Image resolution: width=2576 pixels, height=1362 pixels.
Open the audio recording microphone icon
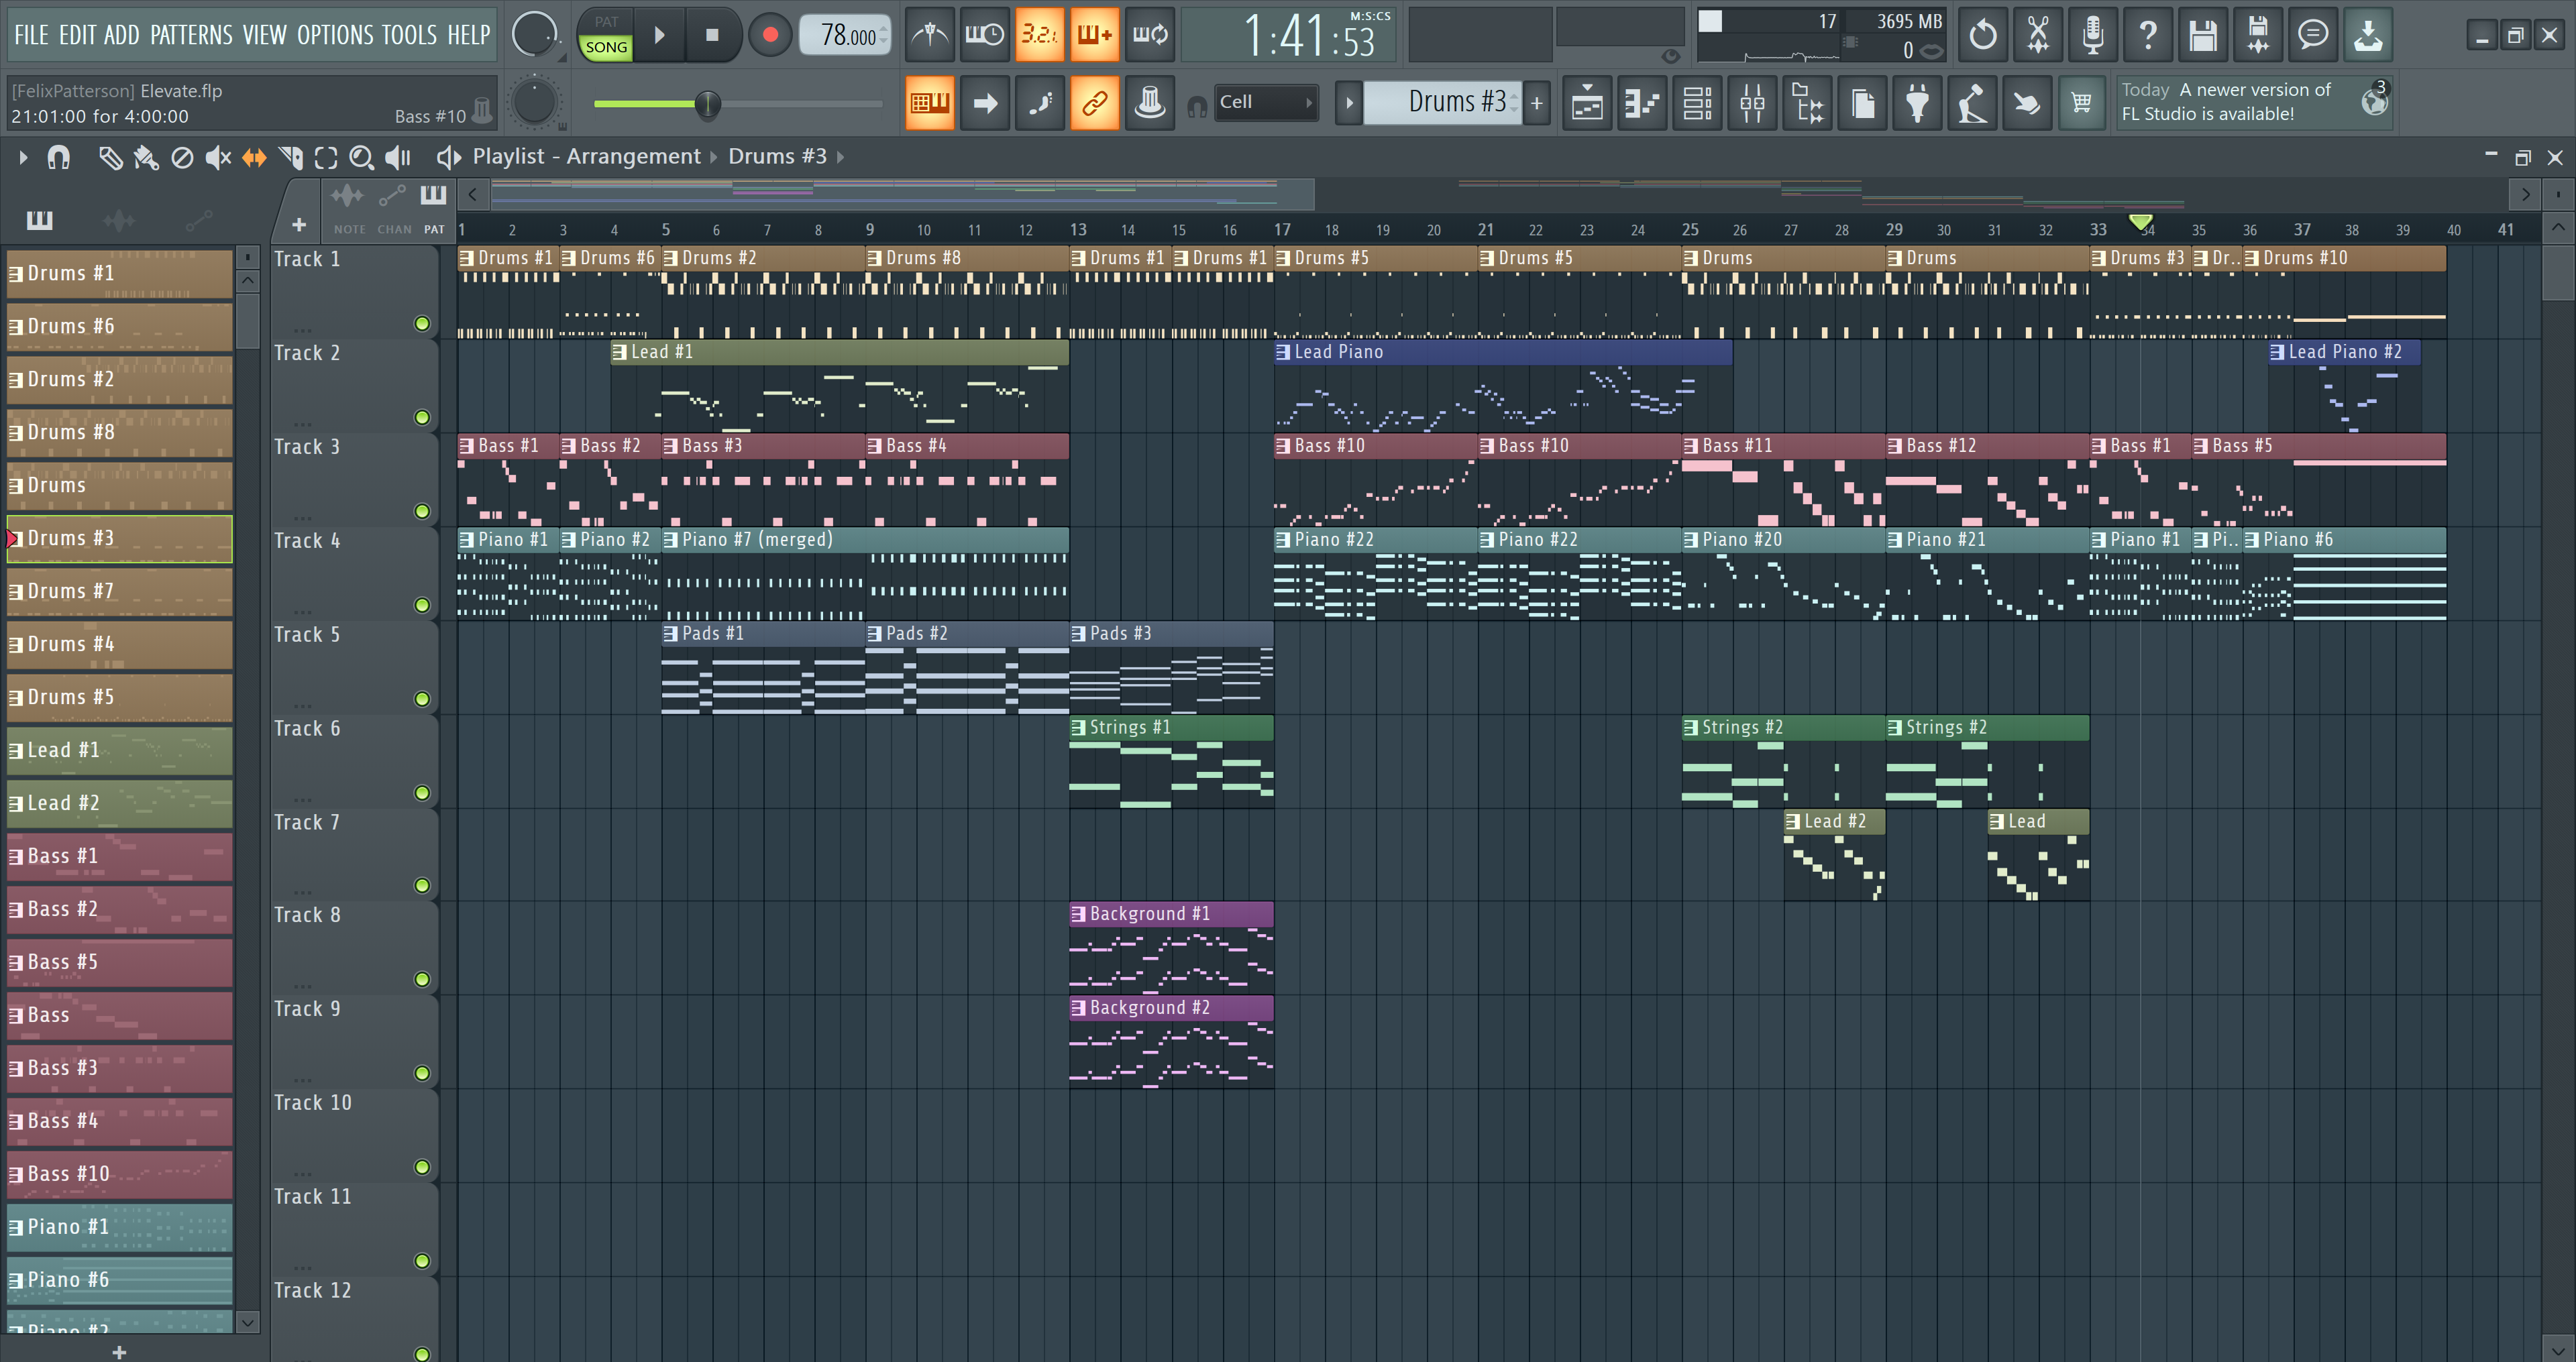2092,35
